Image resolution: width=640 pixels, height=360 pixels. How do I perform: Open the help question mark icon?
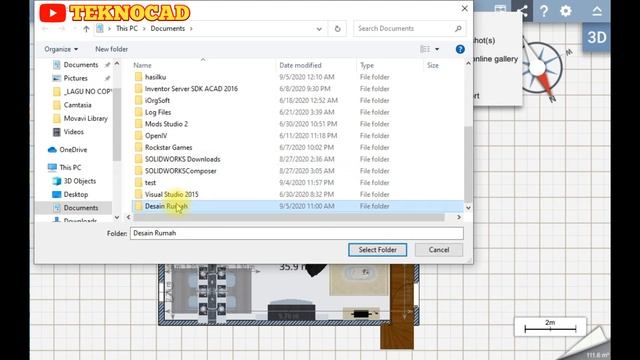(544, 11)
